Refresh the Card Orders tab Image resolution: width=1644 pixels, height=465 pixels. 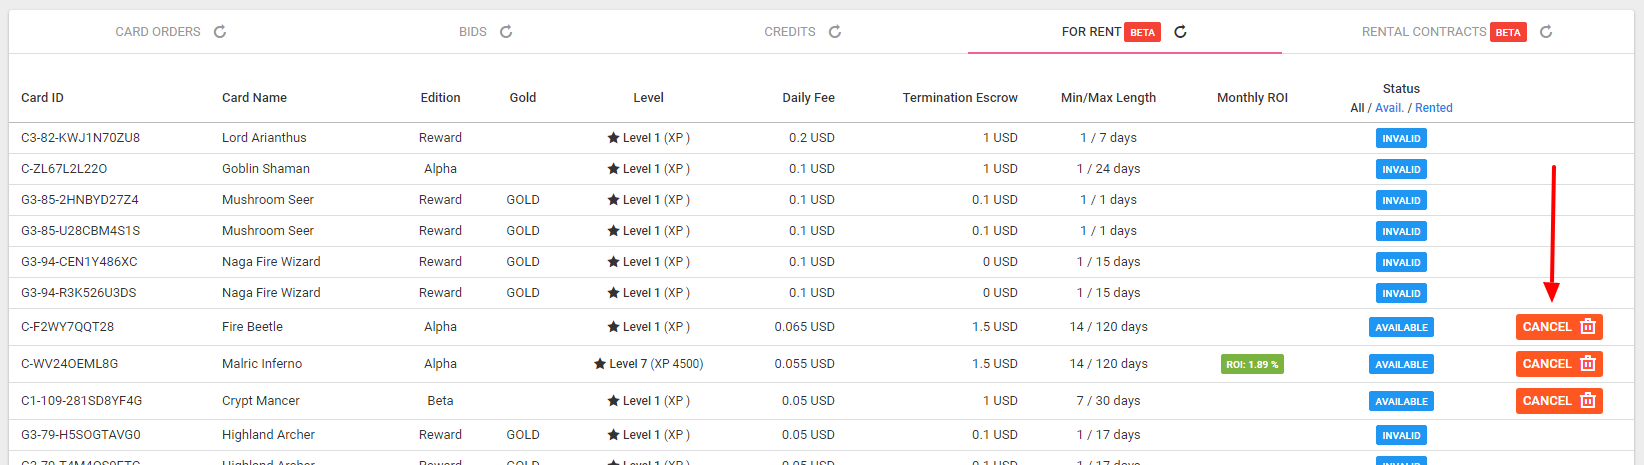[x=220, y=32]
